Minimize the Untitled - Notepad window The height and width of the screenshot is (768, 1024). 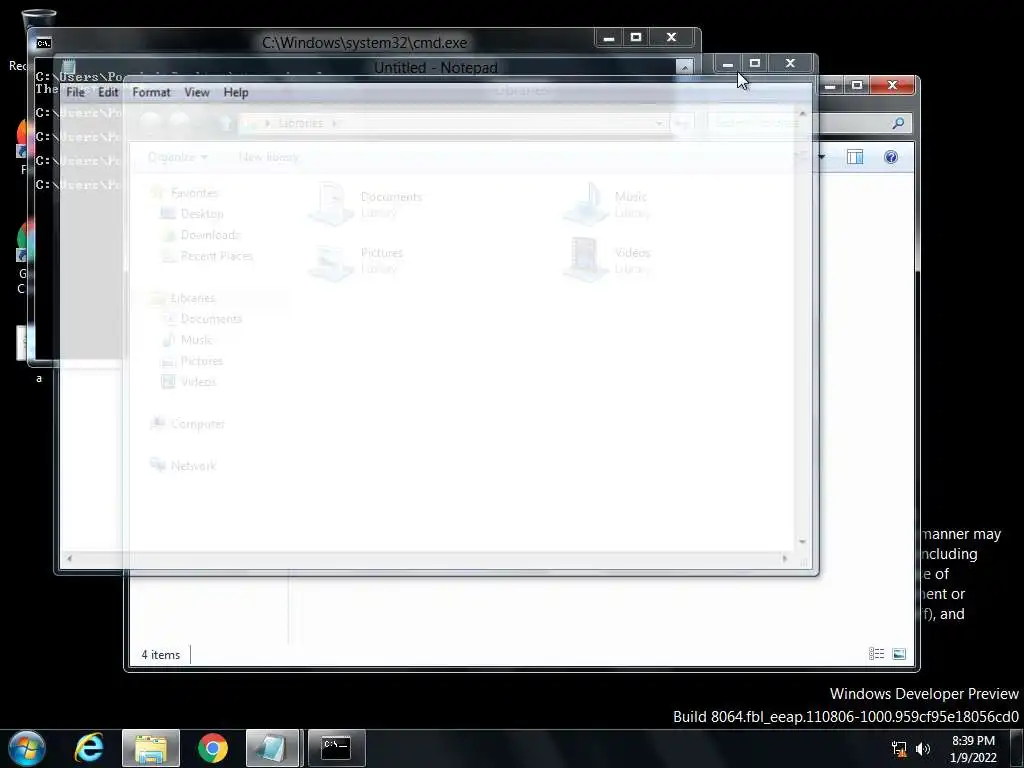728,64
